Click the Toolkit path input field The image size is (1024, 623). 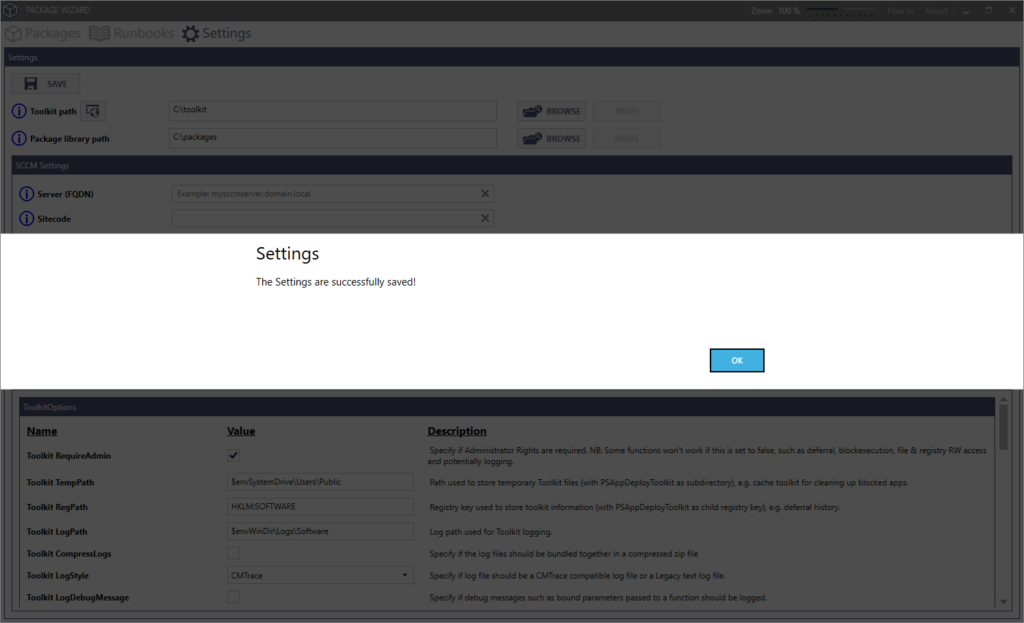[332, 110]
